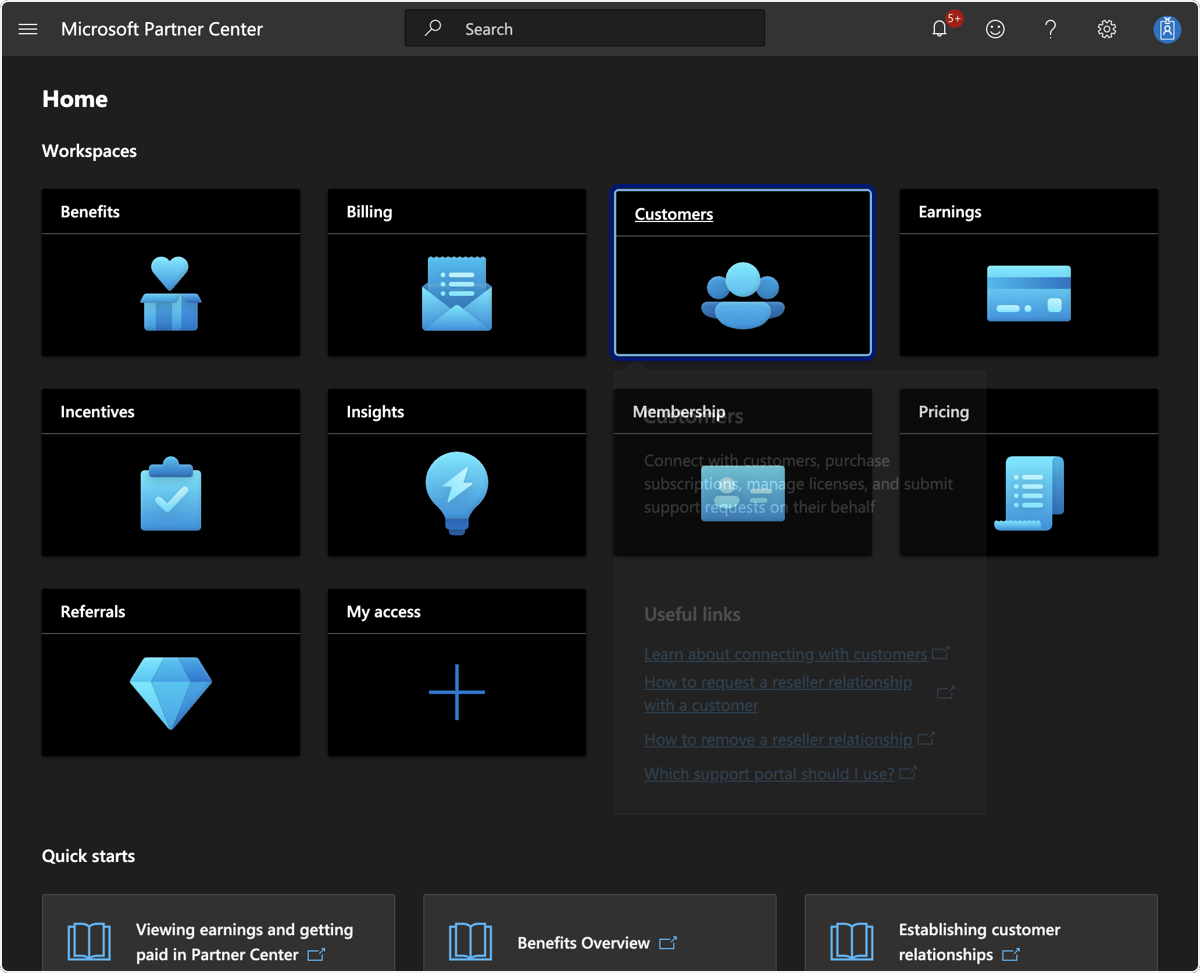Image resolution: width=1200 pixels, height=973 pixels.
Task: Add a workspace with My access plus
Action: click(457, 692)
